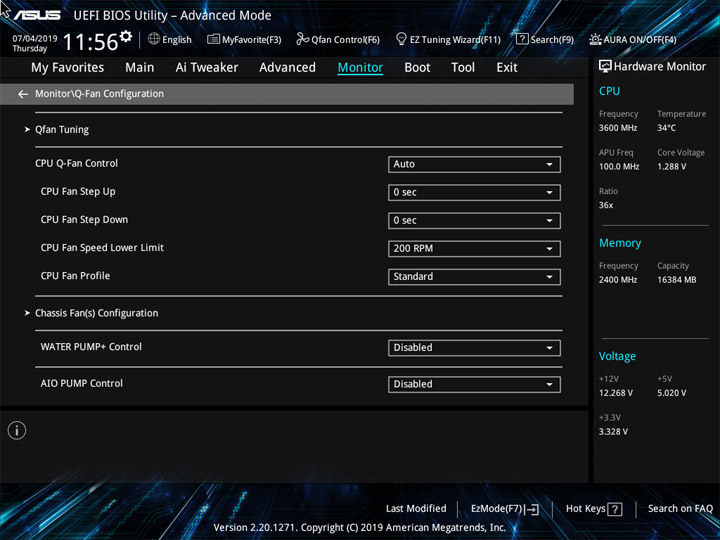The height and width of the screenshot is (540, 720).
Task: Click English language button
Action: point(177,40)
